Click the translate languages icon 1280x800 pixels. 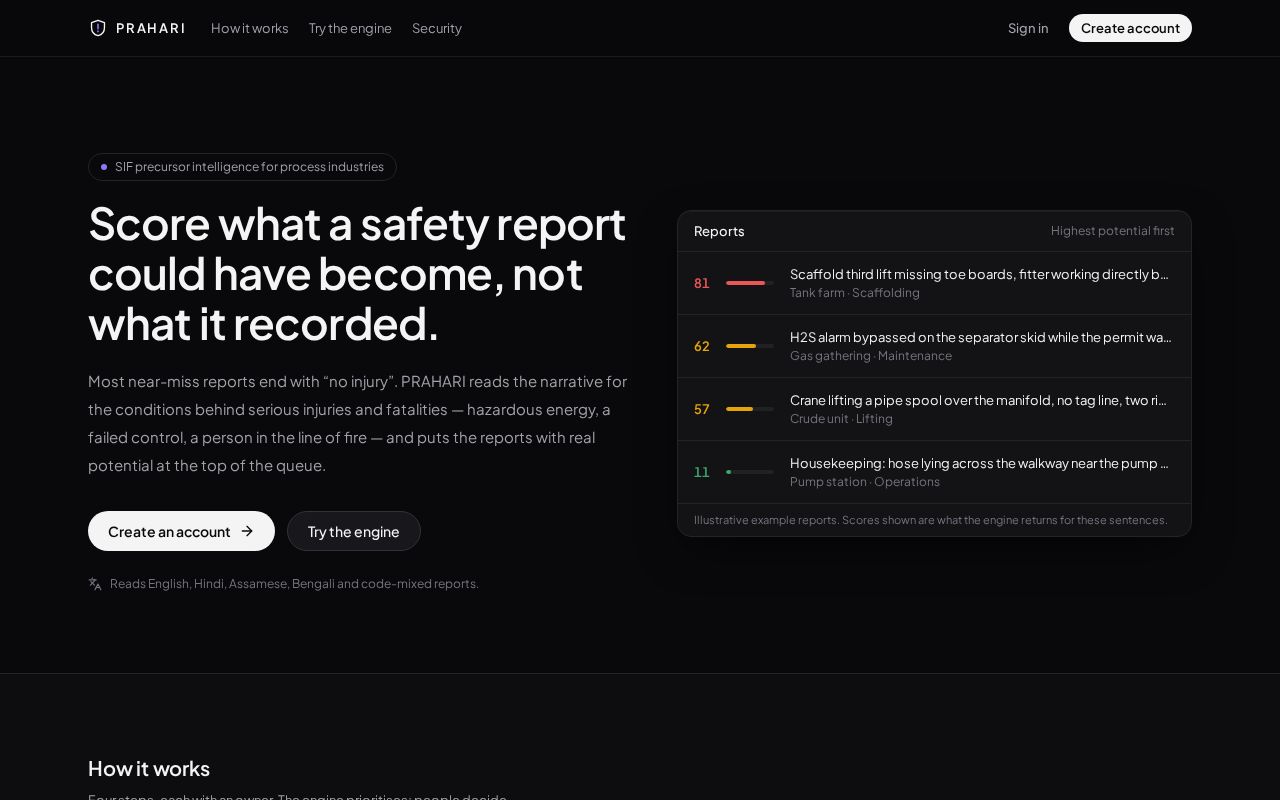(x=95, y=584)
